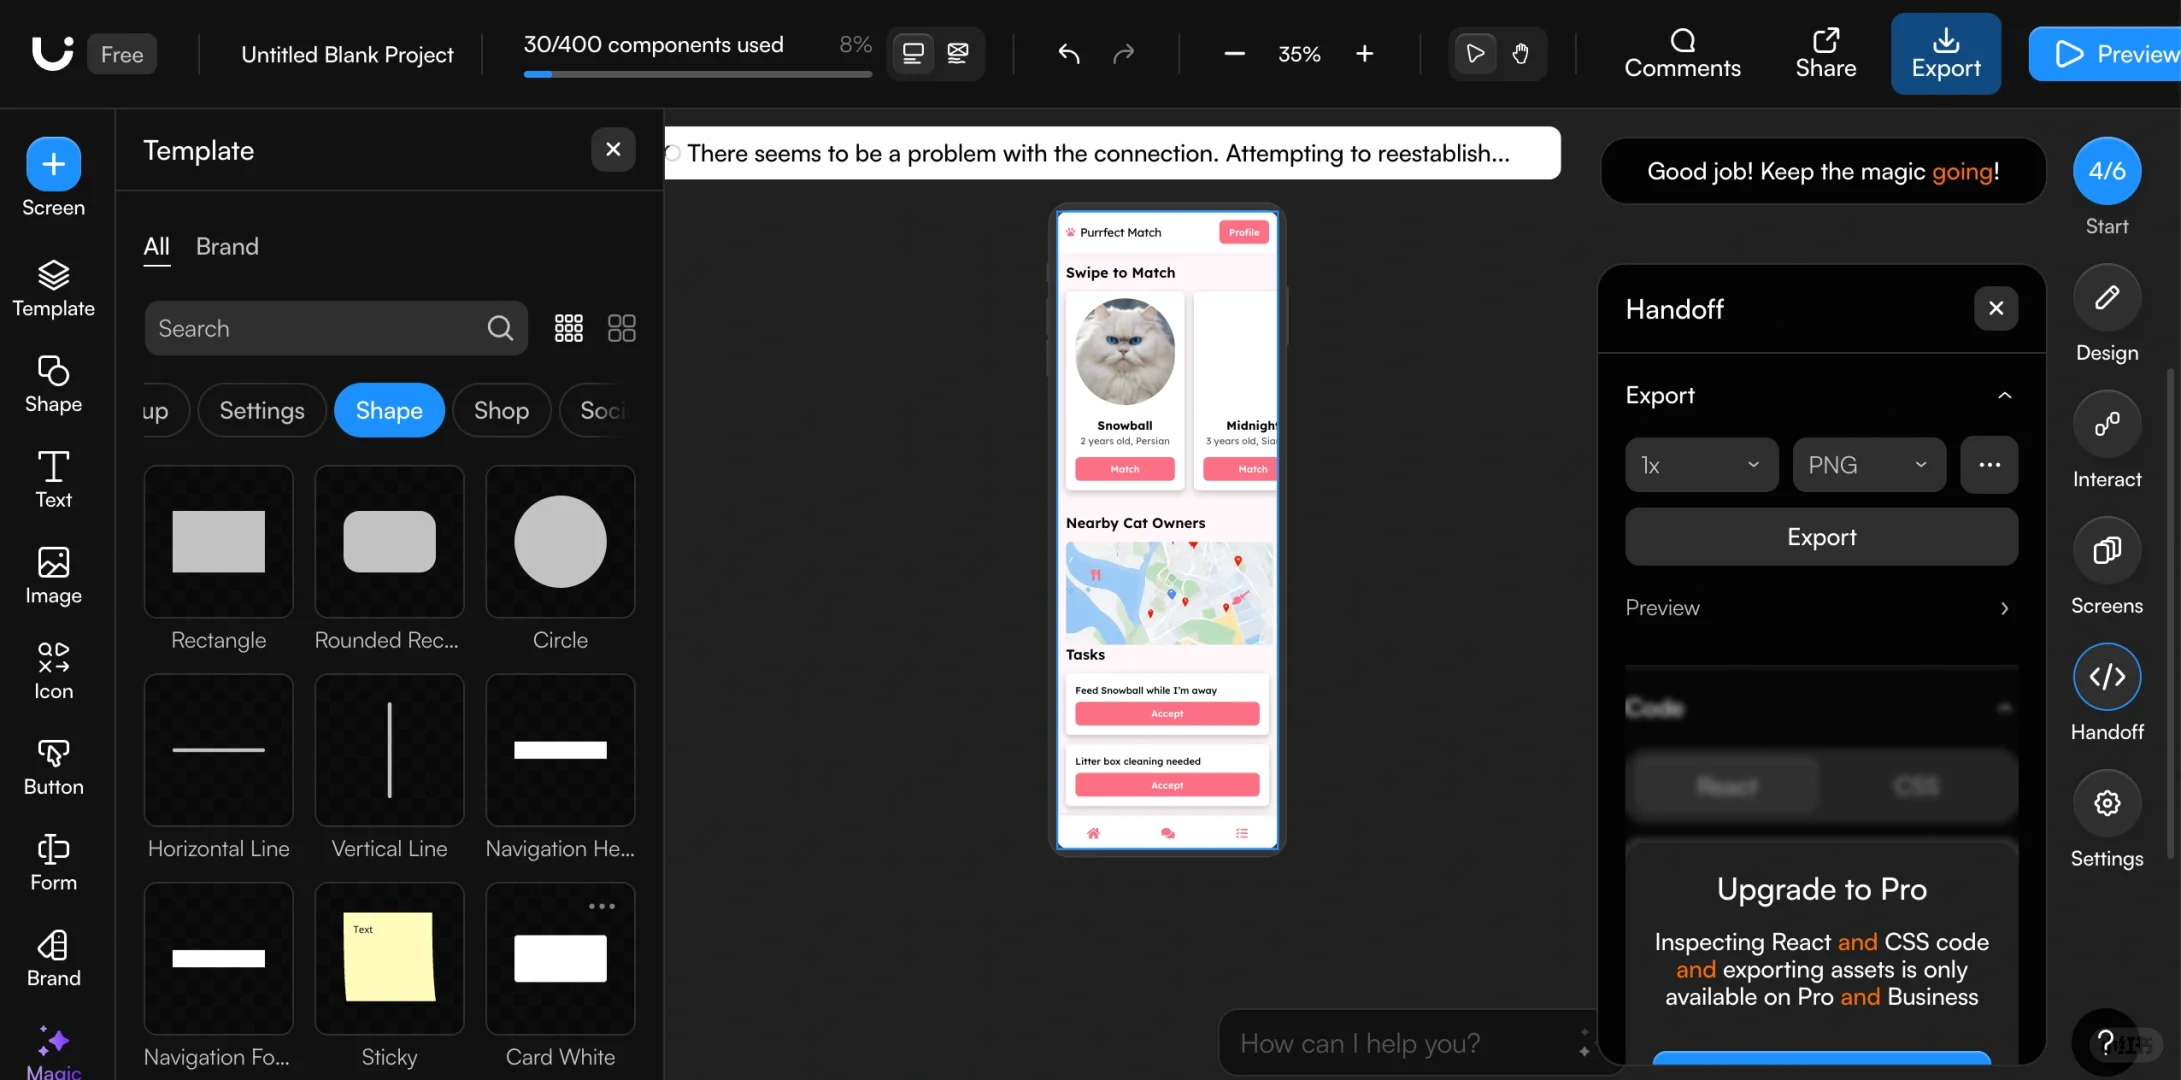The height and width of the screenshot is (1080, 2181).
Task: Collapse the Export section chevron
Action: tap(2004, 396)
